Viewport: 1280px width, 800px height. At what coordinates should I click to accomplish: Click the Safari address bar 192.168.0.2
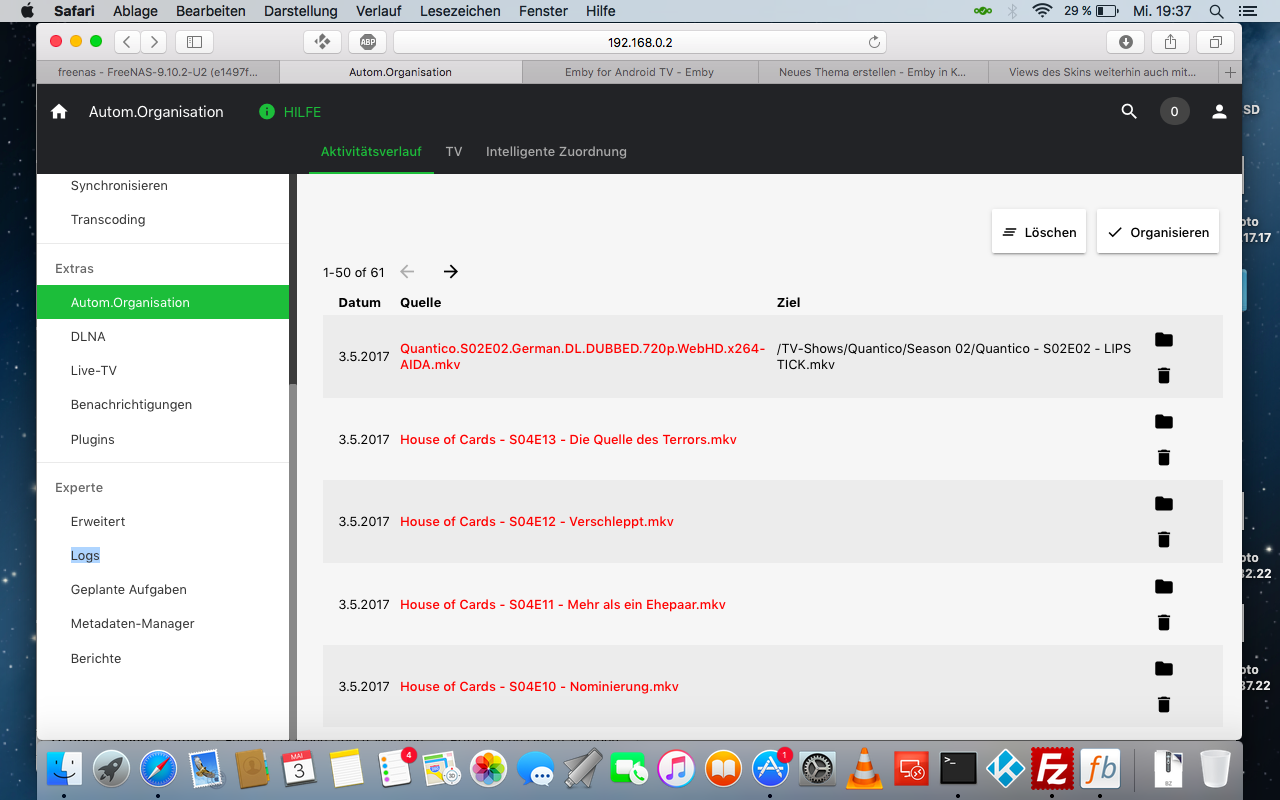640,42
